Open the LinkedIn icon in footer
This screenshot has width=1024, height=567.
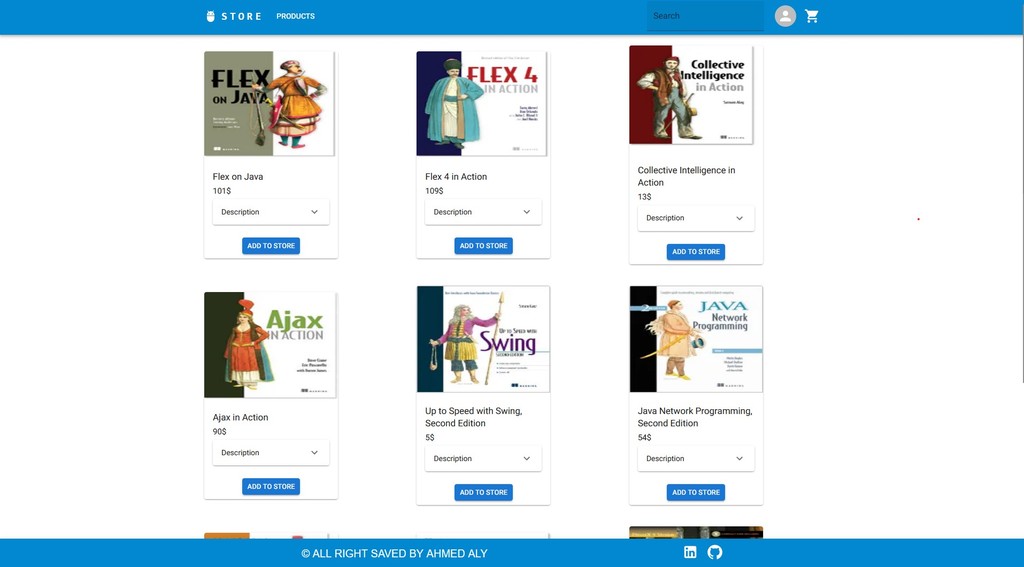coord(690,552)
